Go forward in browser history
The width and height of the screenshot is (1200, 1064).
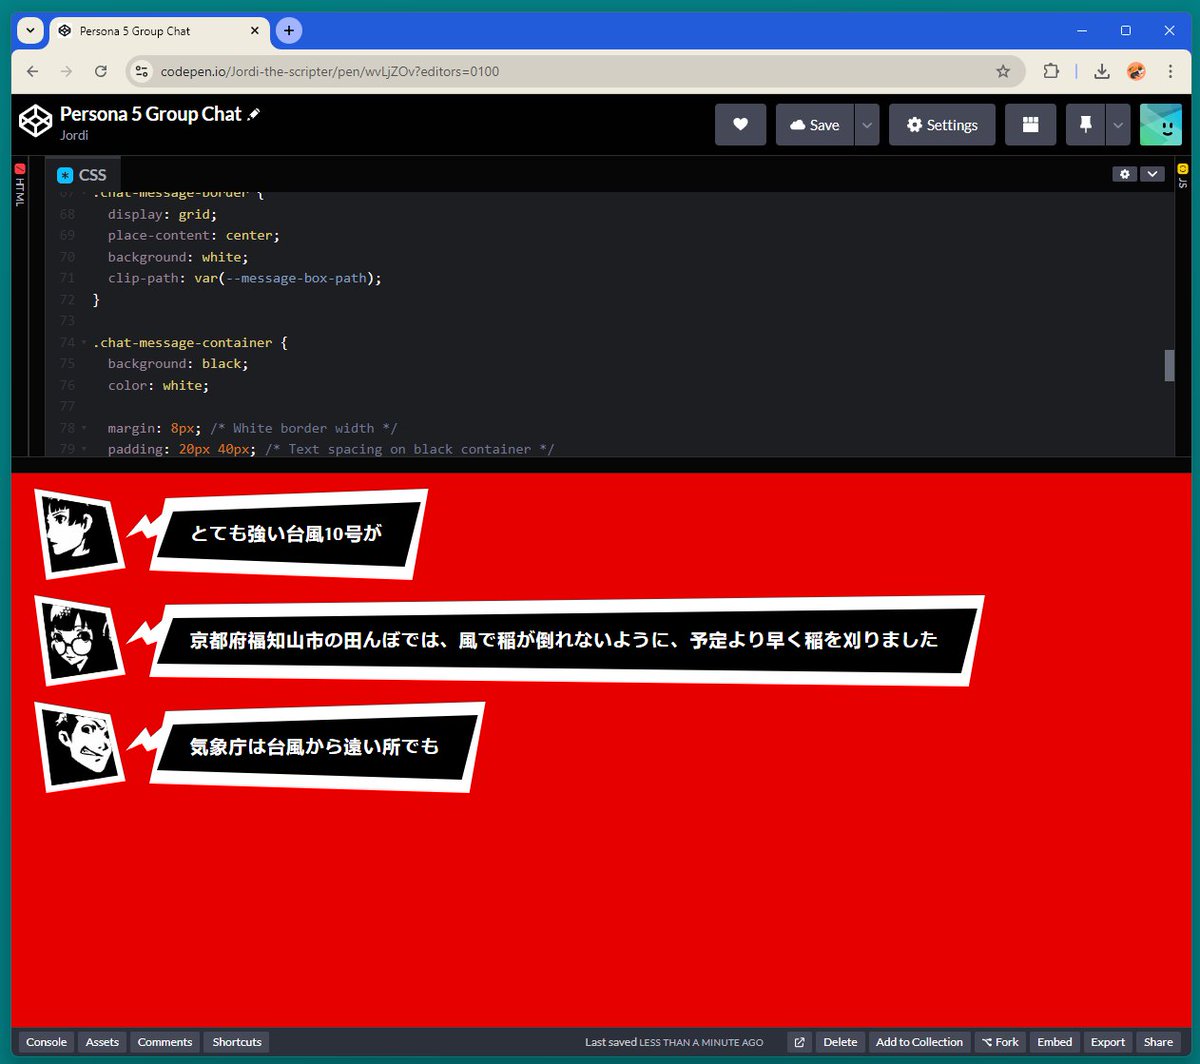66,71
